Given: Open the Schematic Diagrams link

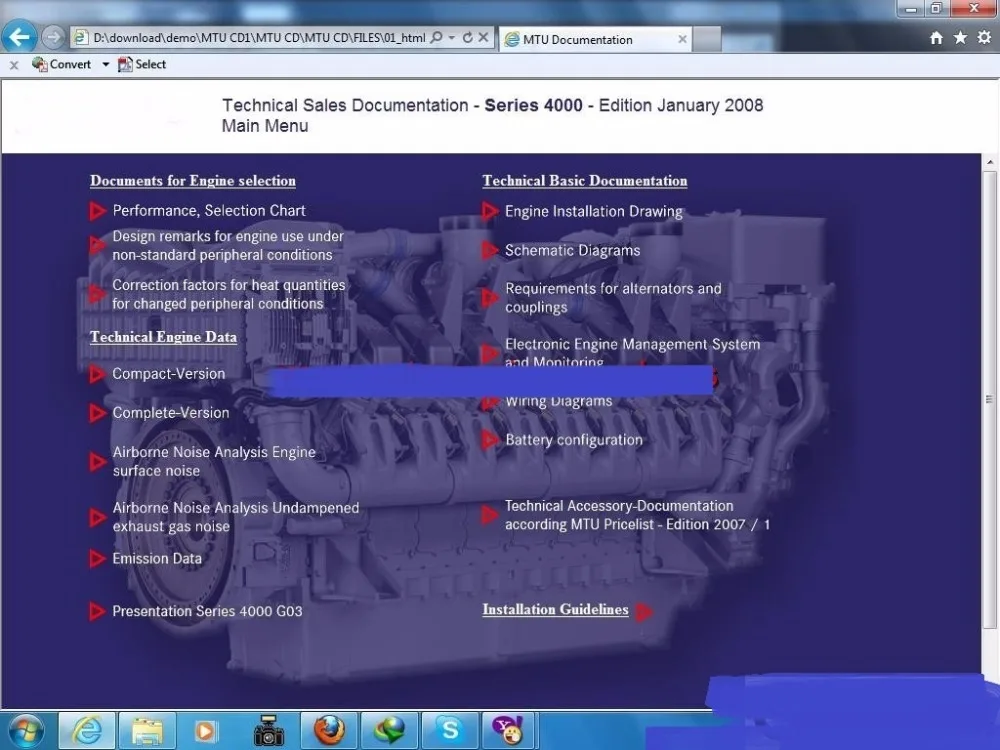Looking at the screenshot, I should (572, 250).
